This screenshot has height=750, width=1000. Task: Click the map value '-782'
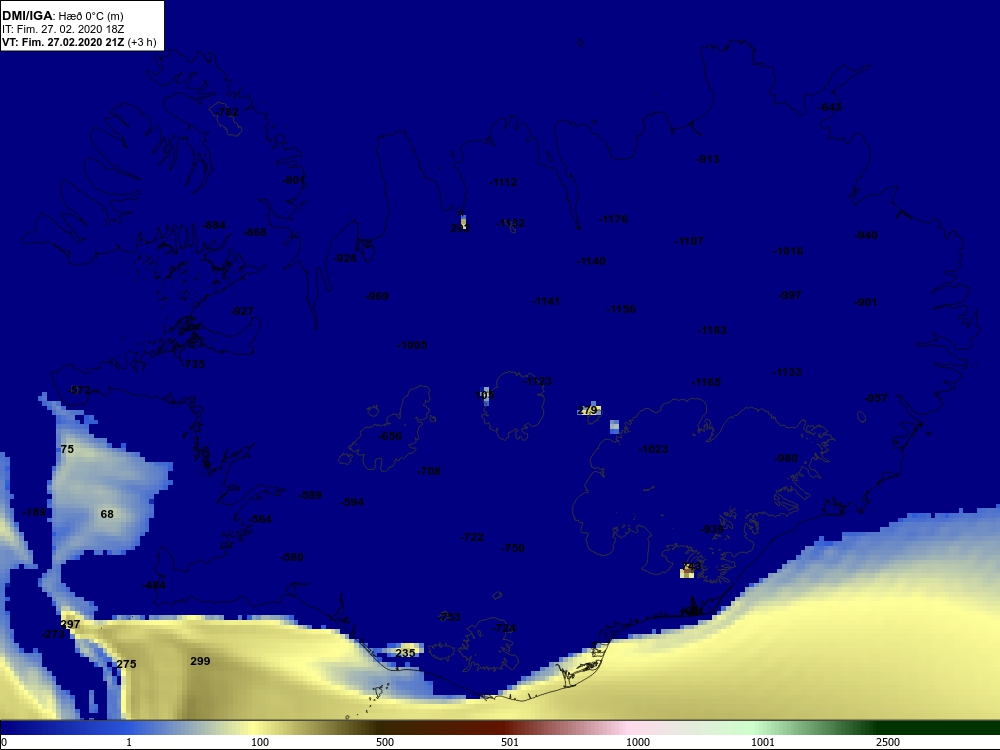pos(227,112)
